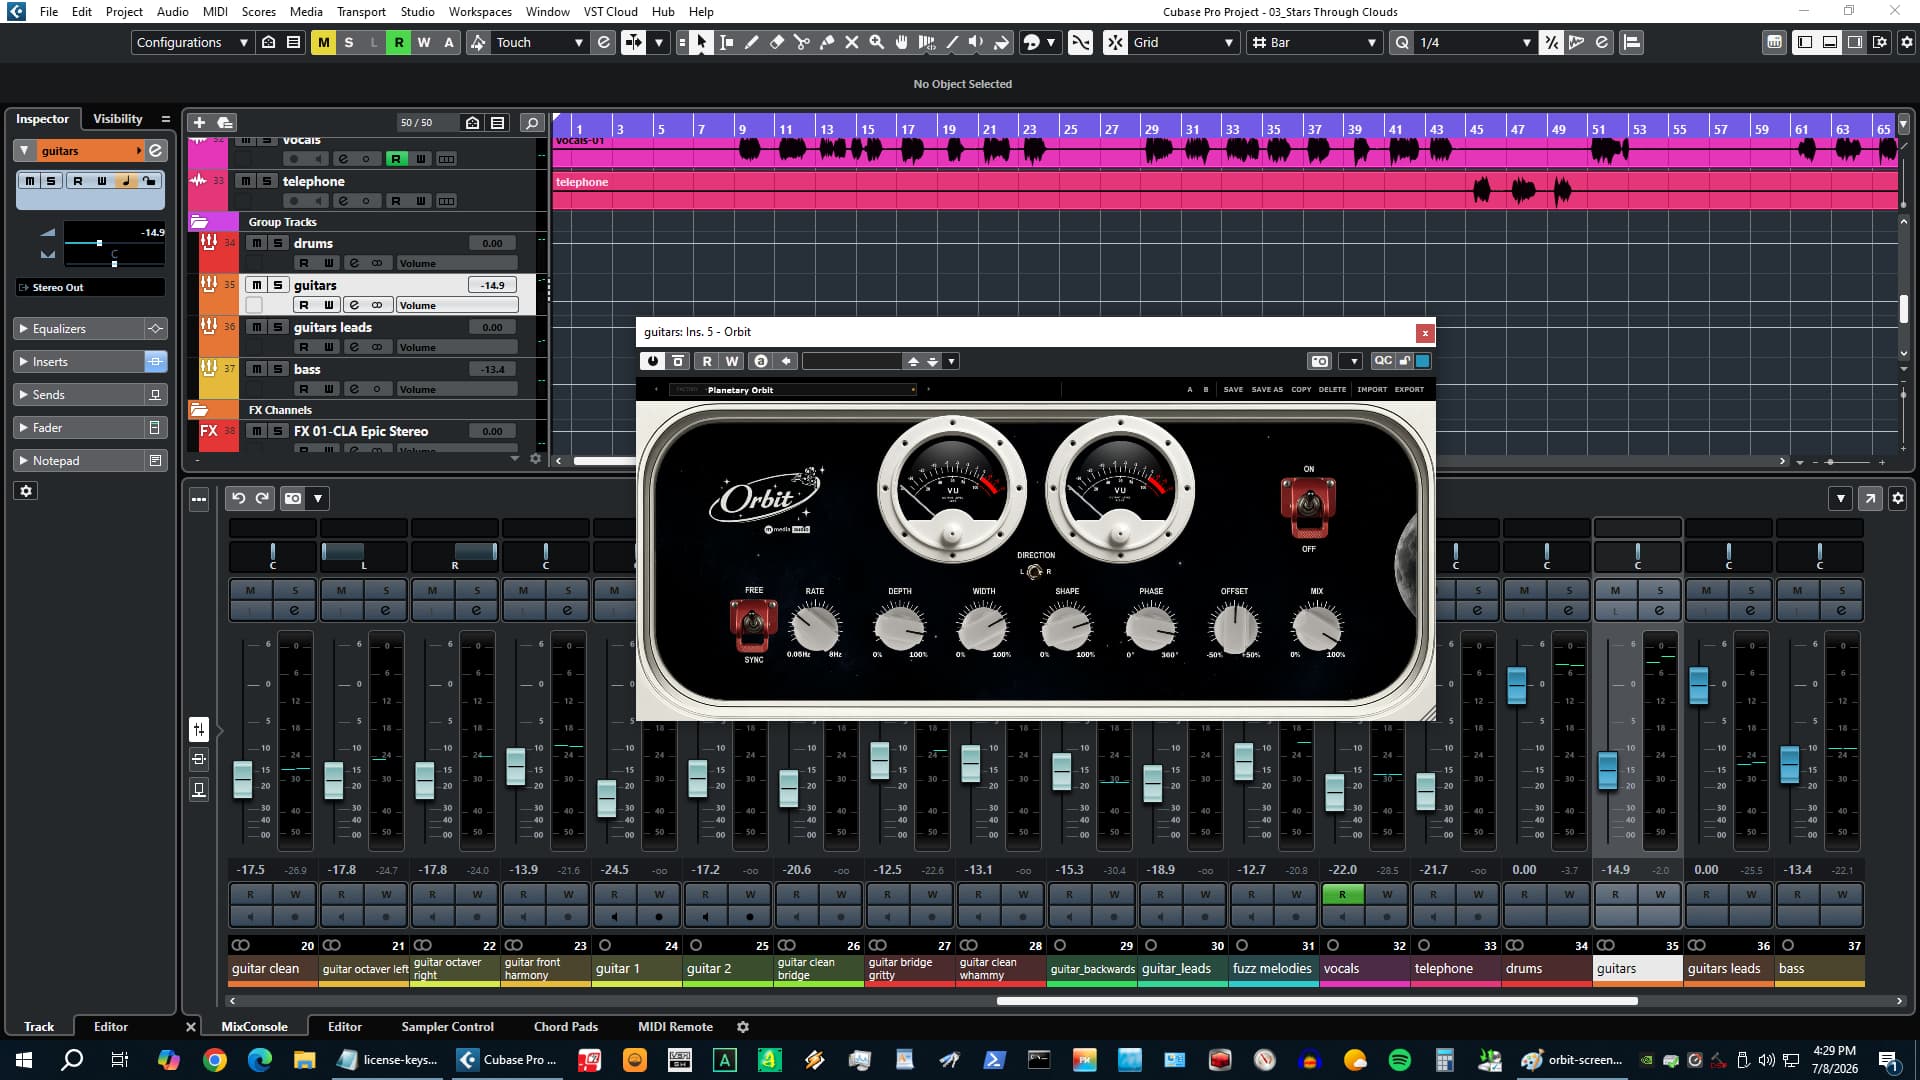1920x1080 pixels.
Task: Toggle Orbit plugin power bypass button
Action: [x=653, y=361]
